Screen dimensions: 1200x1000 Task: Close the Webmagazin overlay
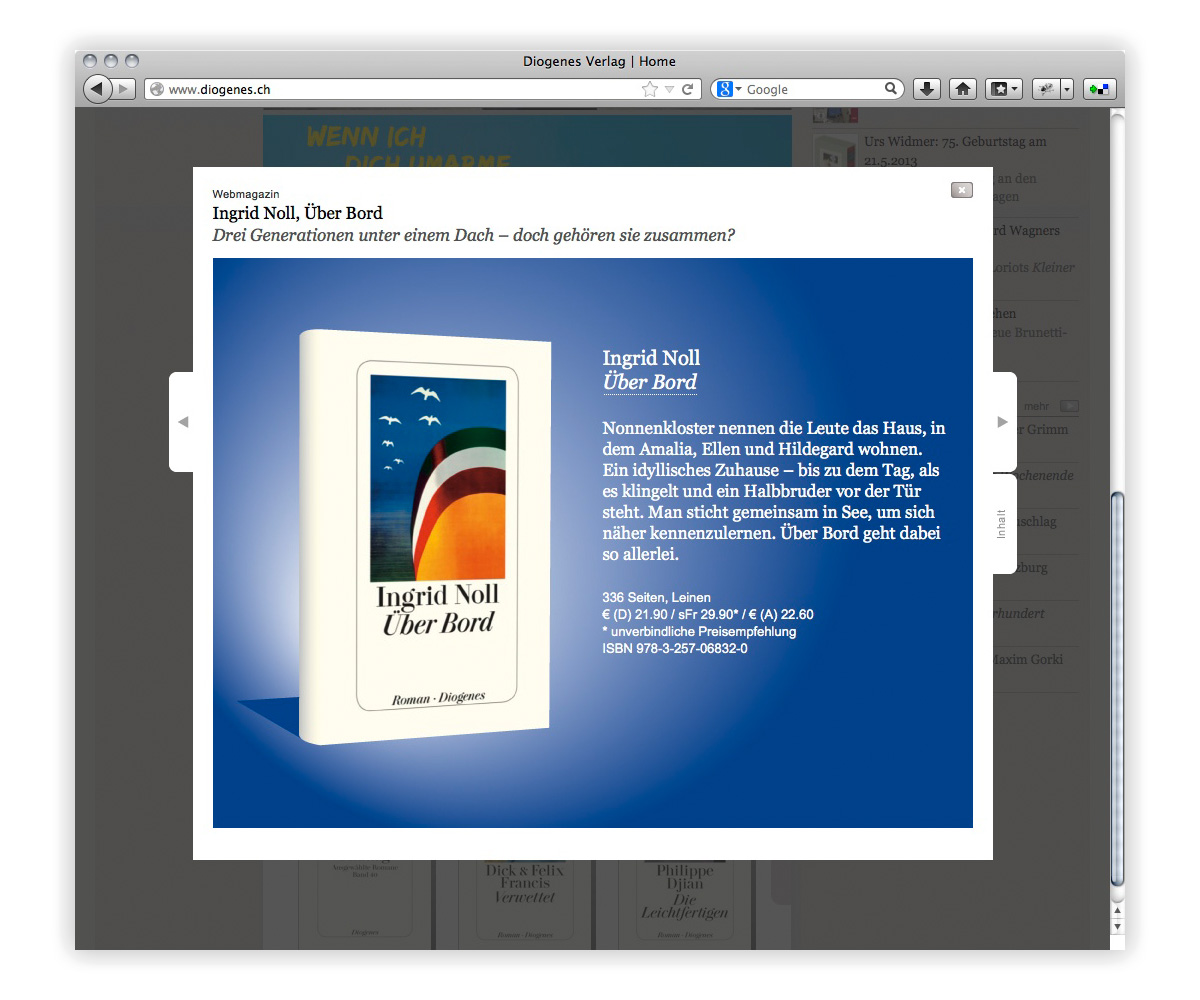tap(961, 190)
